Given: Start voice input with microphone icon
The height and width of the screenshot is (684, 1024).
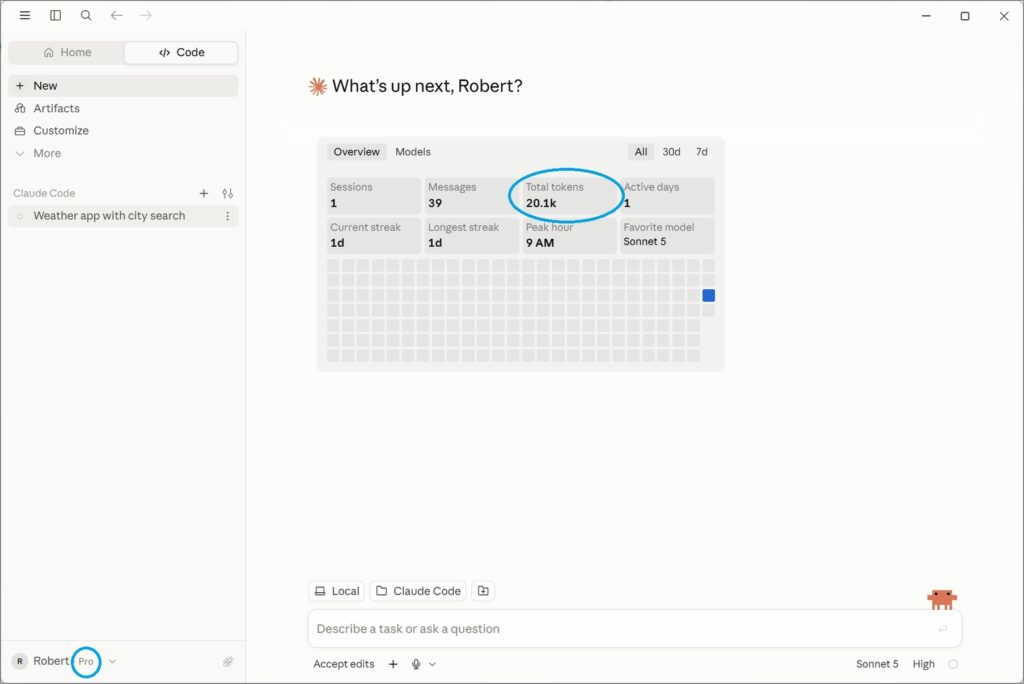Looking at the screenshot, I should tap(416, 664).
